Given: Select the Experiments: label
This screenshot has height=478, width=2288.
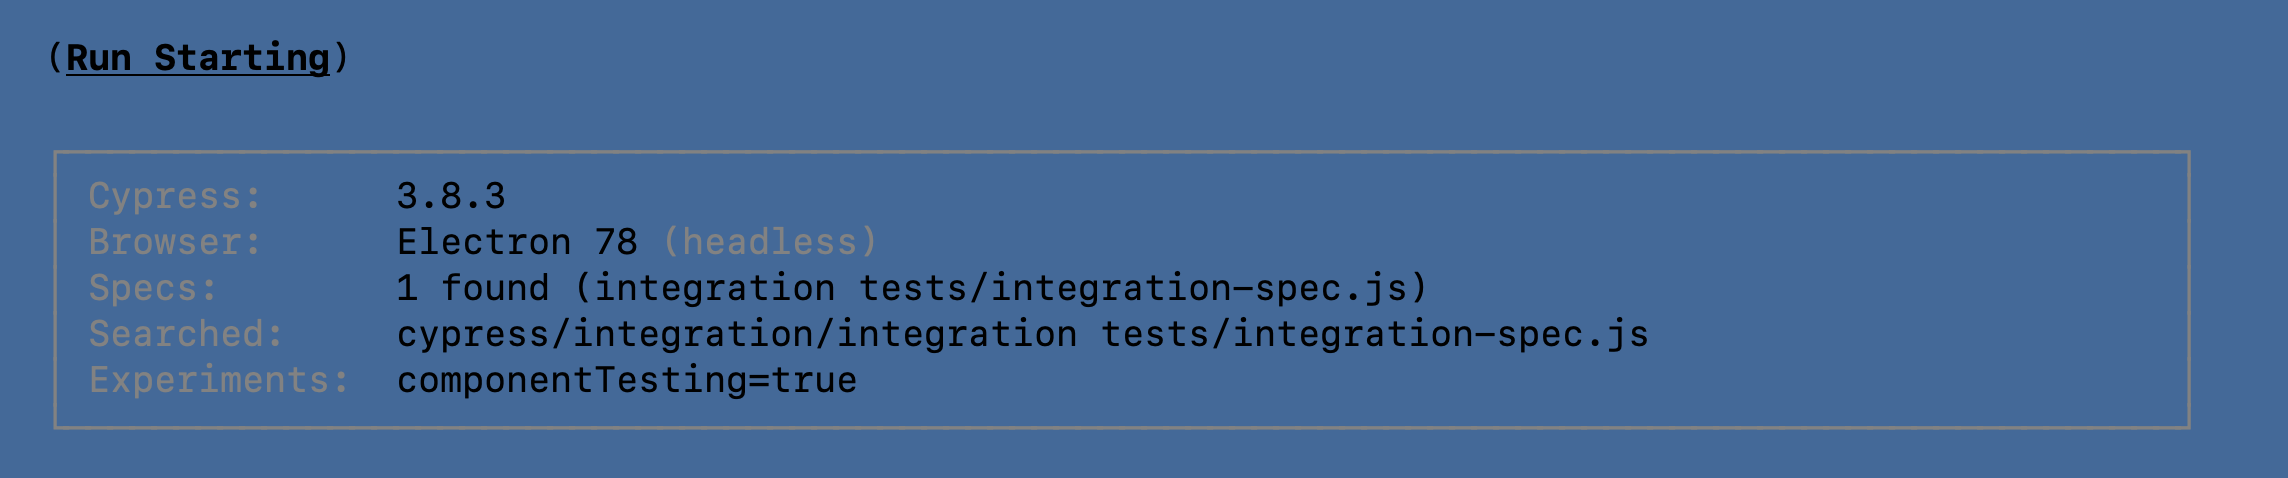Looking at the screenshot, I should tap(220, 380).
